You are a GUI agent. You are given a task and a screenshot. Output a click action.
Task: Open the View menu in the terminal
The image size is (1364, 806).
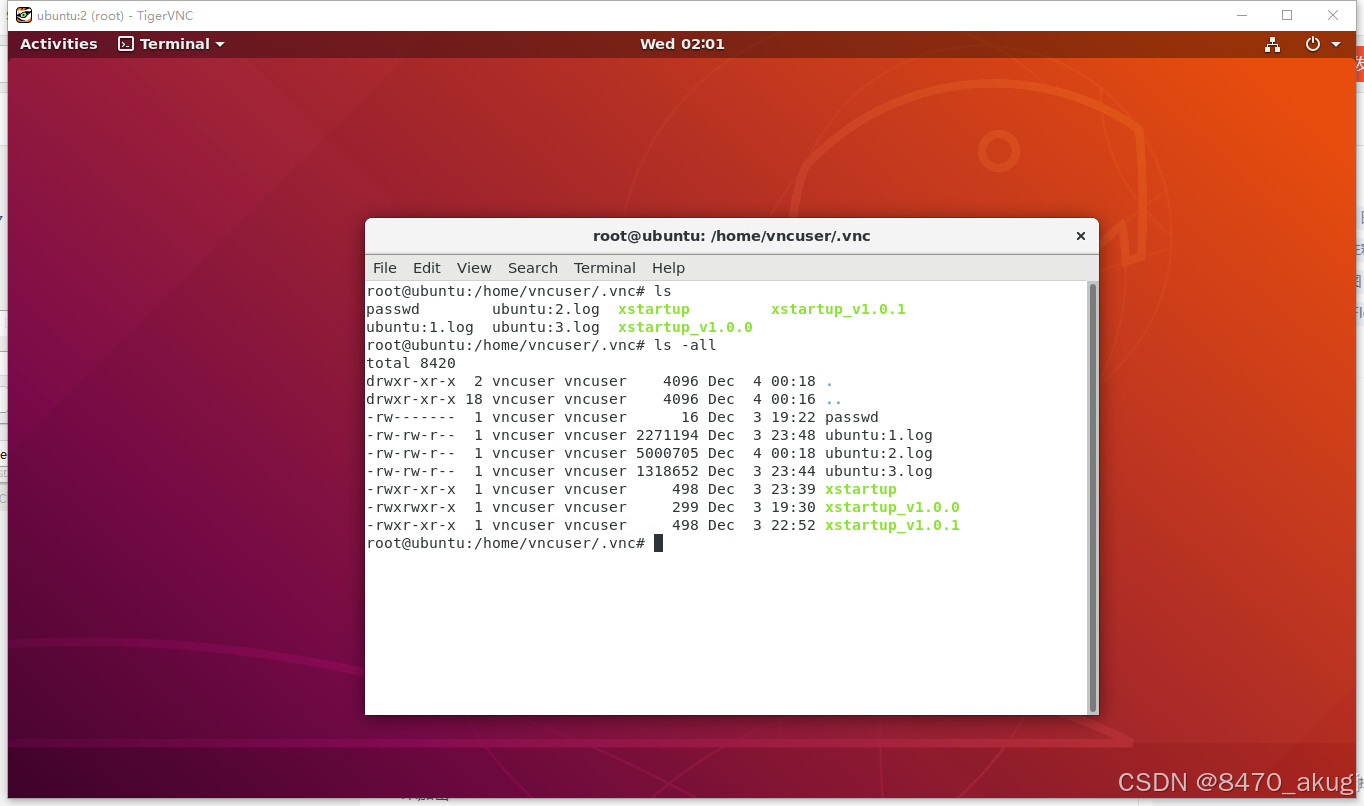point(473,268)
